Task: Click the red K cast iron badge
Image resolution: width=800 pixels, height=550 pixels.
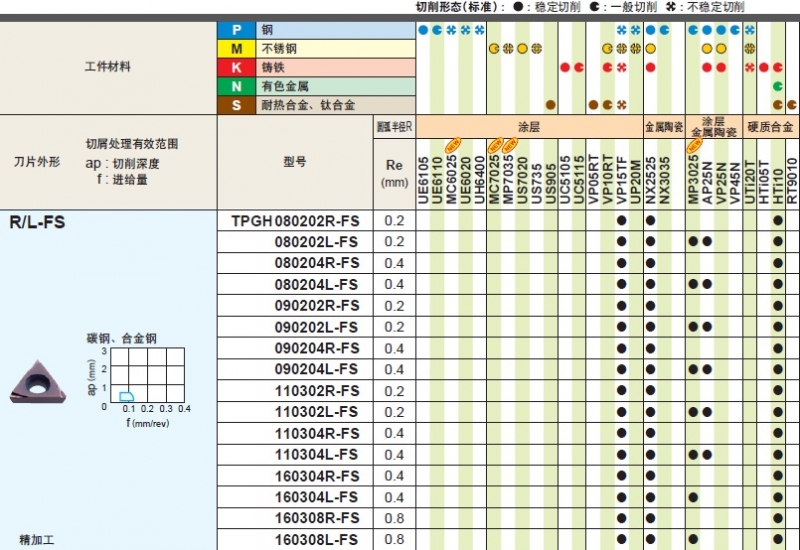Action: click(237, 67)
